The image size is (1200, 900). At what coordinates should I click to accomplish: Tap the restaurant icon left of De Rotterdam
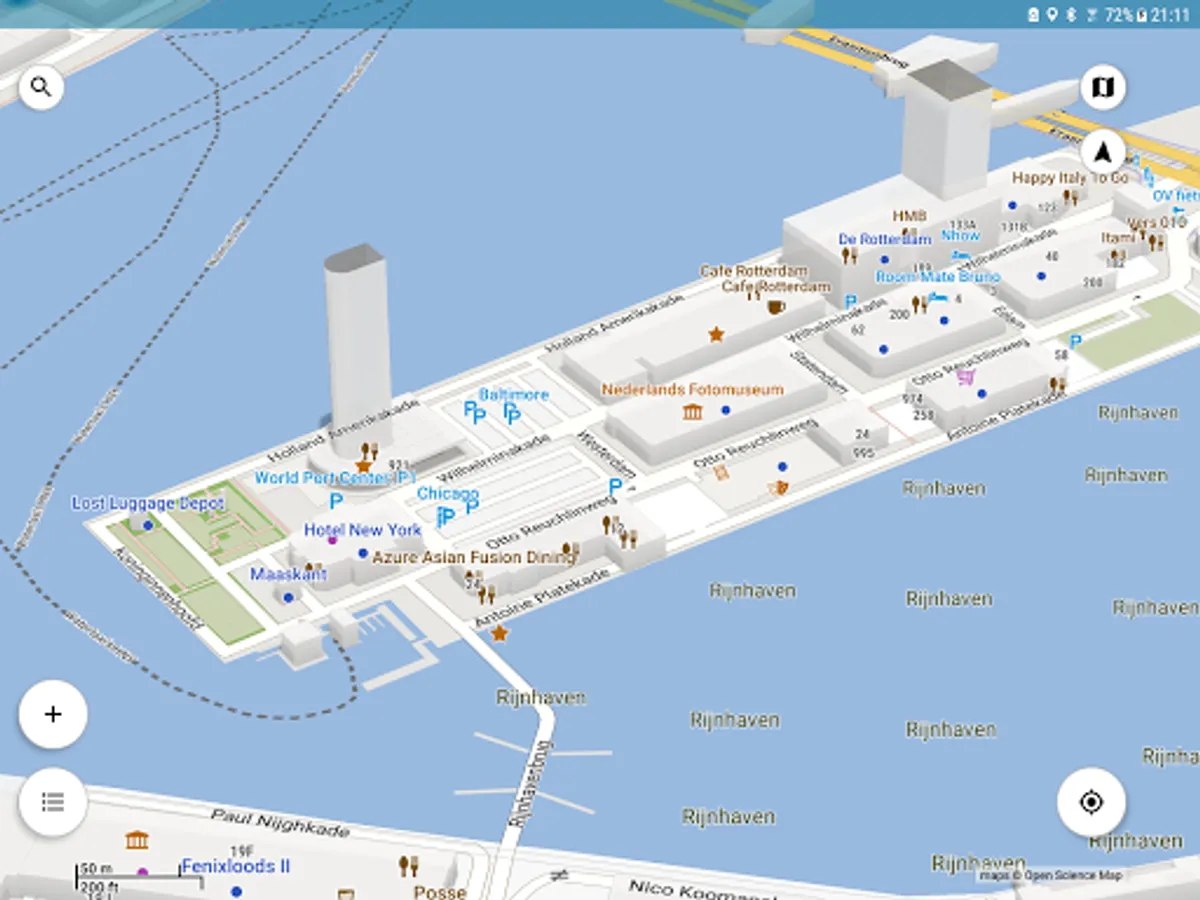849,255
